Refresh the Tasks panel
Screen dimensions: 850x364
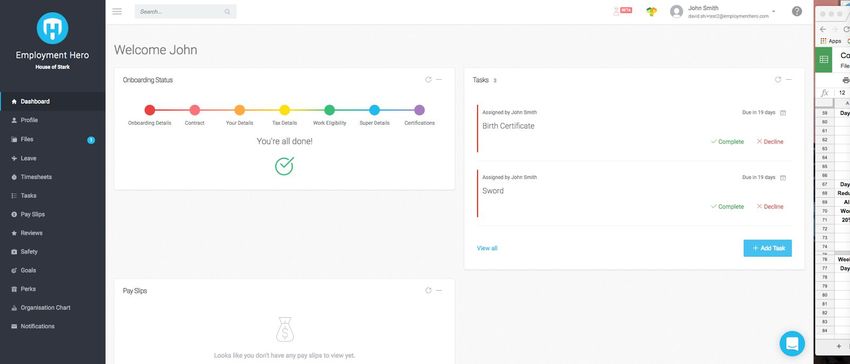(x=778, y=80)
